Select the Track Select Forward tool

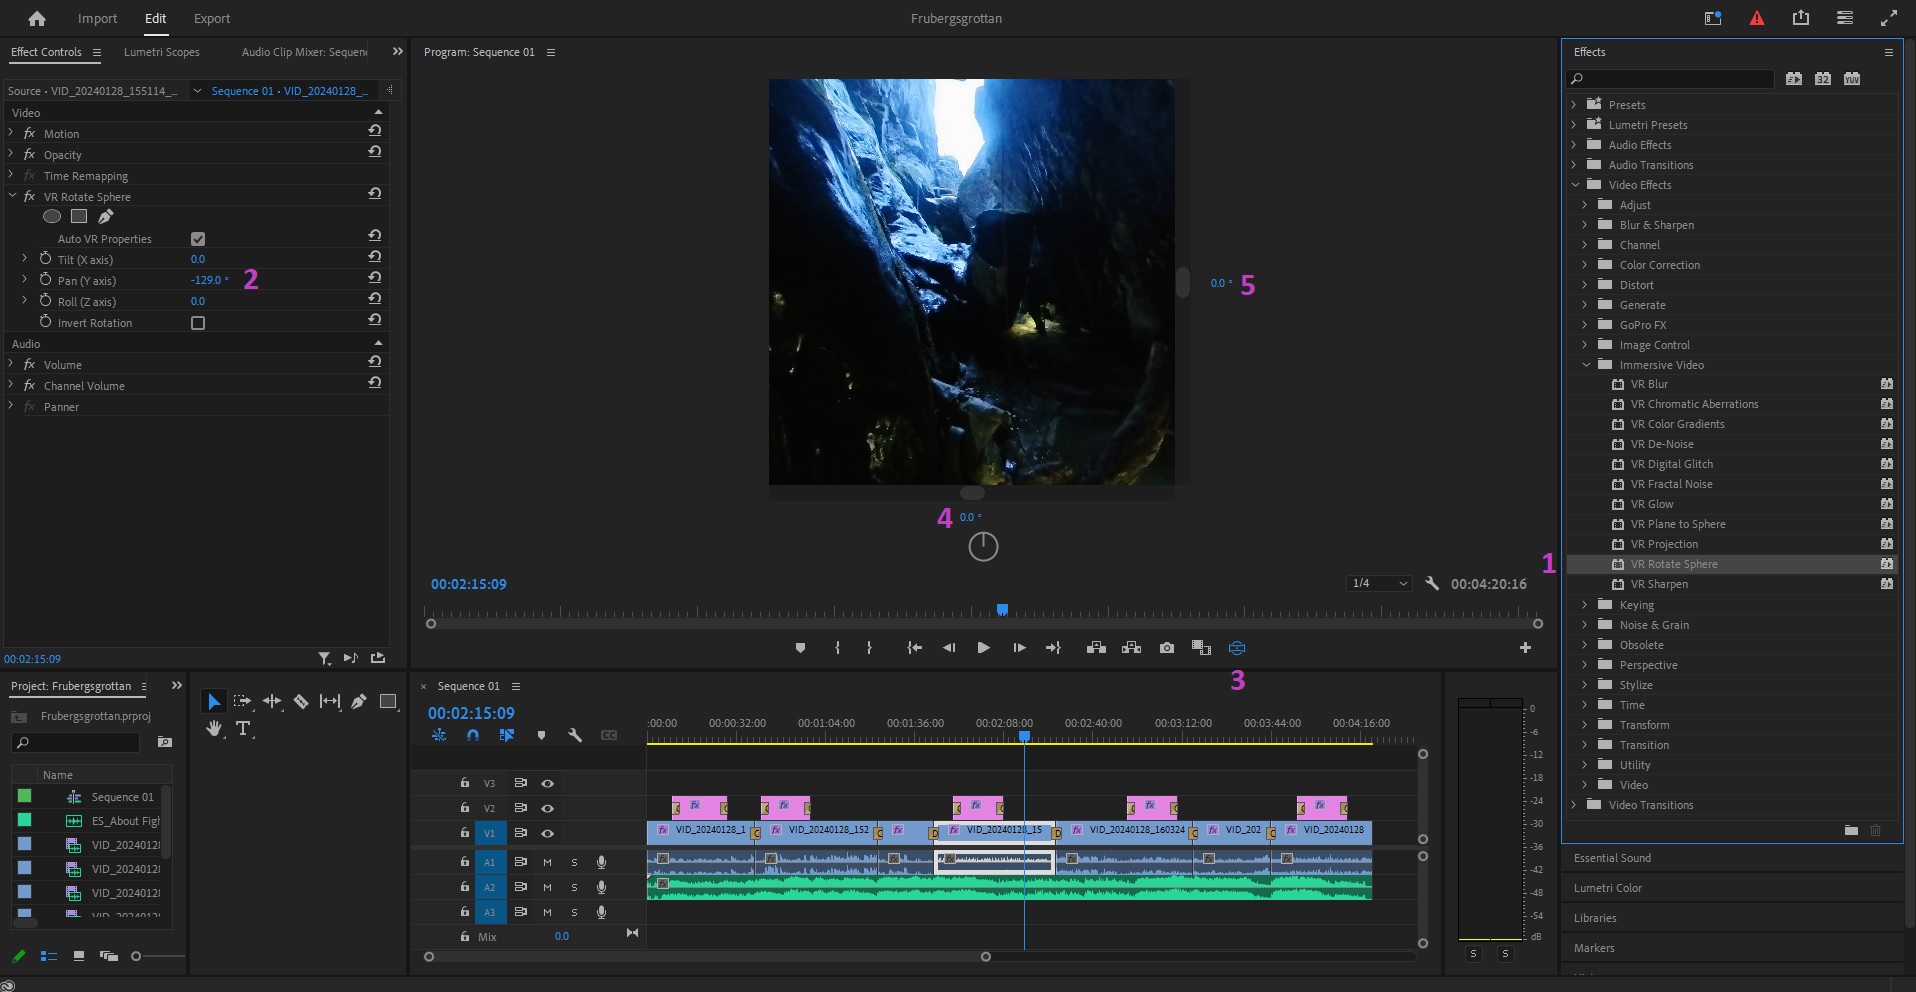tap(242, 702)
